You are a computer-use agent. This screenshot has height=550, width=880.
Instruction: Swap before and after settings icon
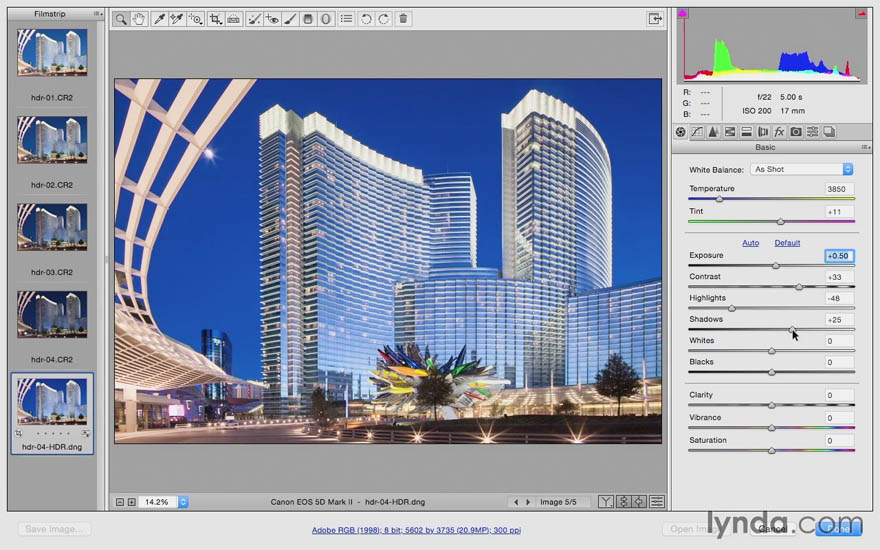(623, 502)
